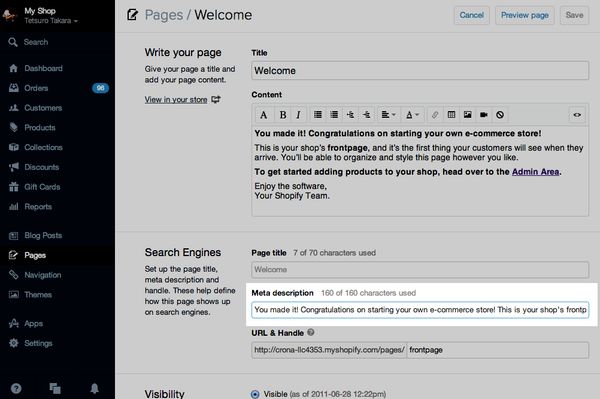The height and width of the screenshot is (399, 600).
Task: Open the text color dropdown
Action: (412, 115)
